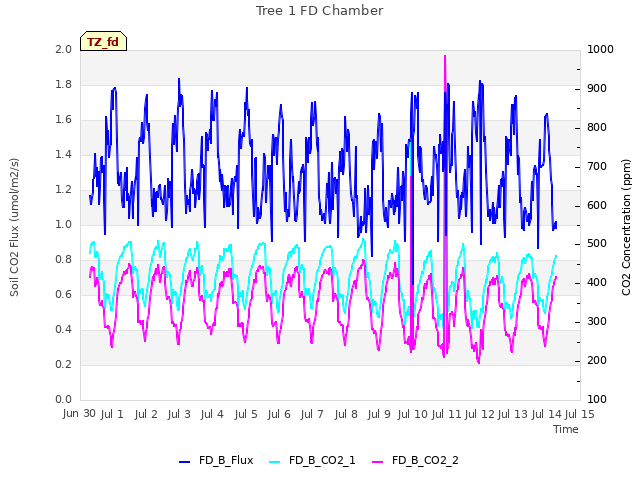The width and height of the screenshot is (640, 480).
Task: Click the 100 ppm right axis label
Action: pos(597,399)
